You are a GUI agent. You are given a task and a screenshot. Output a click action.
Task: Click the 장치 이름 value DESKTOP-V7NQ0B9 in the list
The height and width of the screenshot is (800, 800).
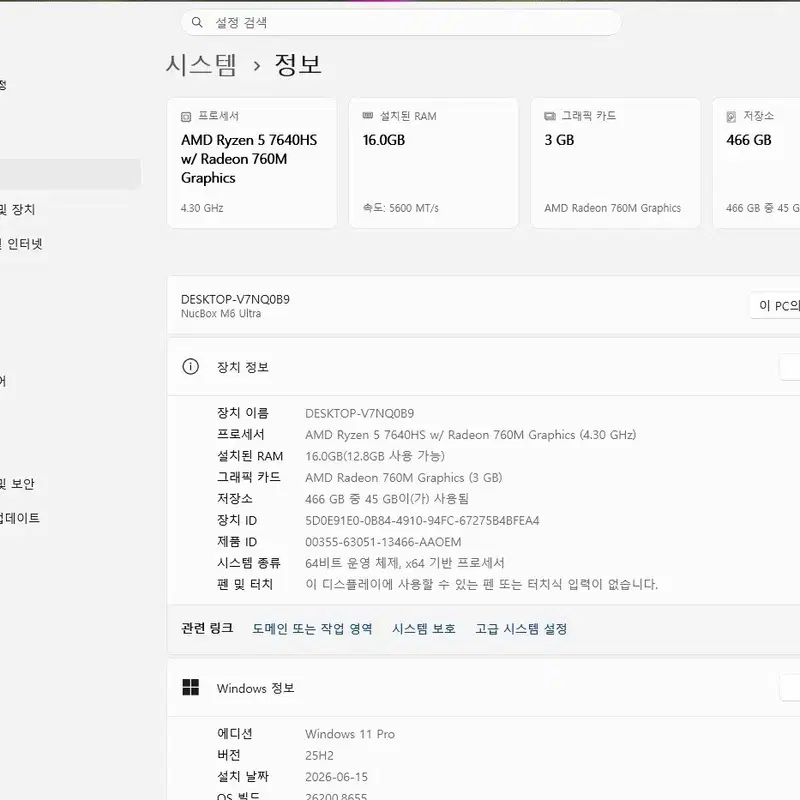click(360, 413)
